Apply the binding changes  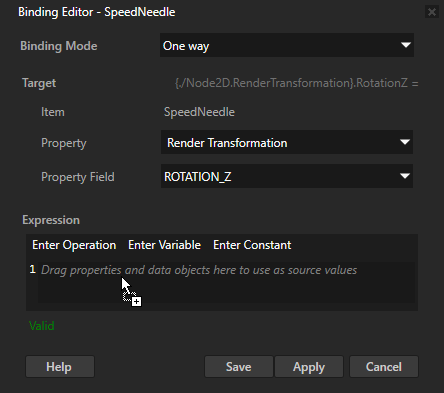point(309,367)
